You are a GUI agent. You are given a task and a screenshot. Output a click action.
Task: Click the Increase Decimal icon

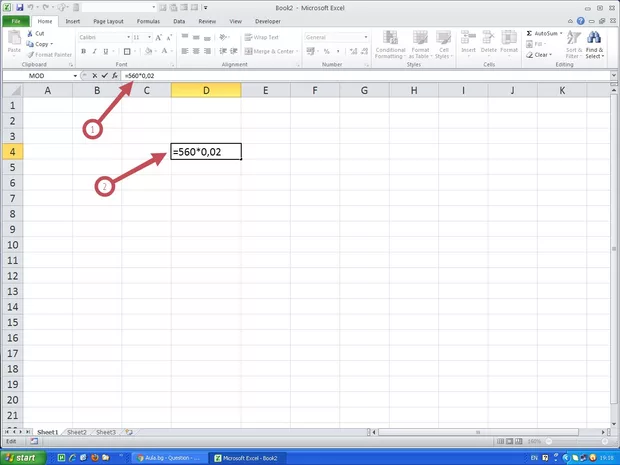(353, 51)
